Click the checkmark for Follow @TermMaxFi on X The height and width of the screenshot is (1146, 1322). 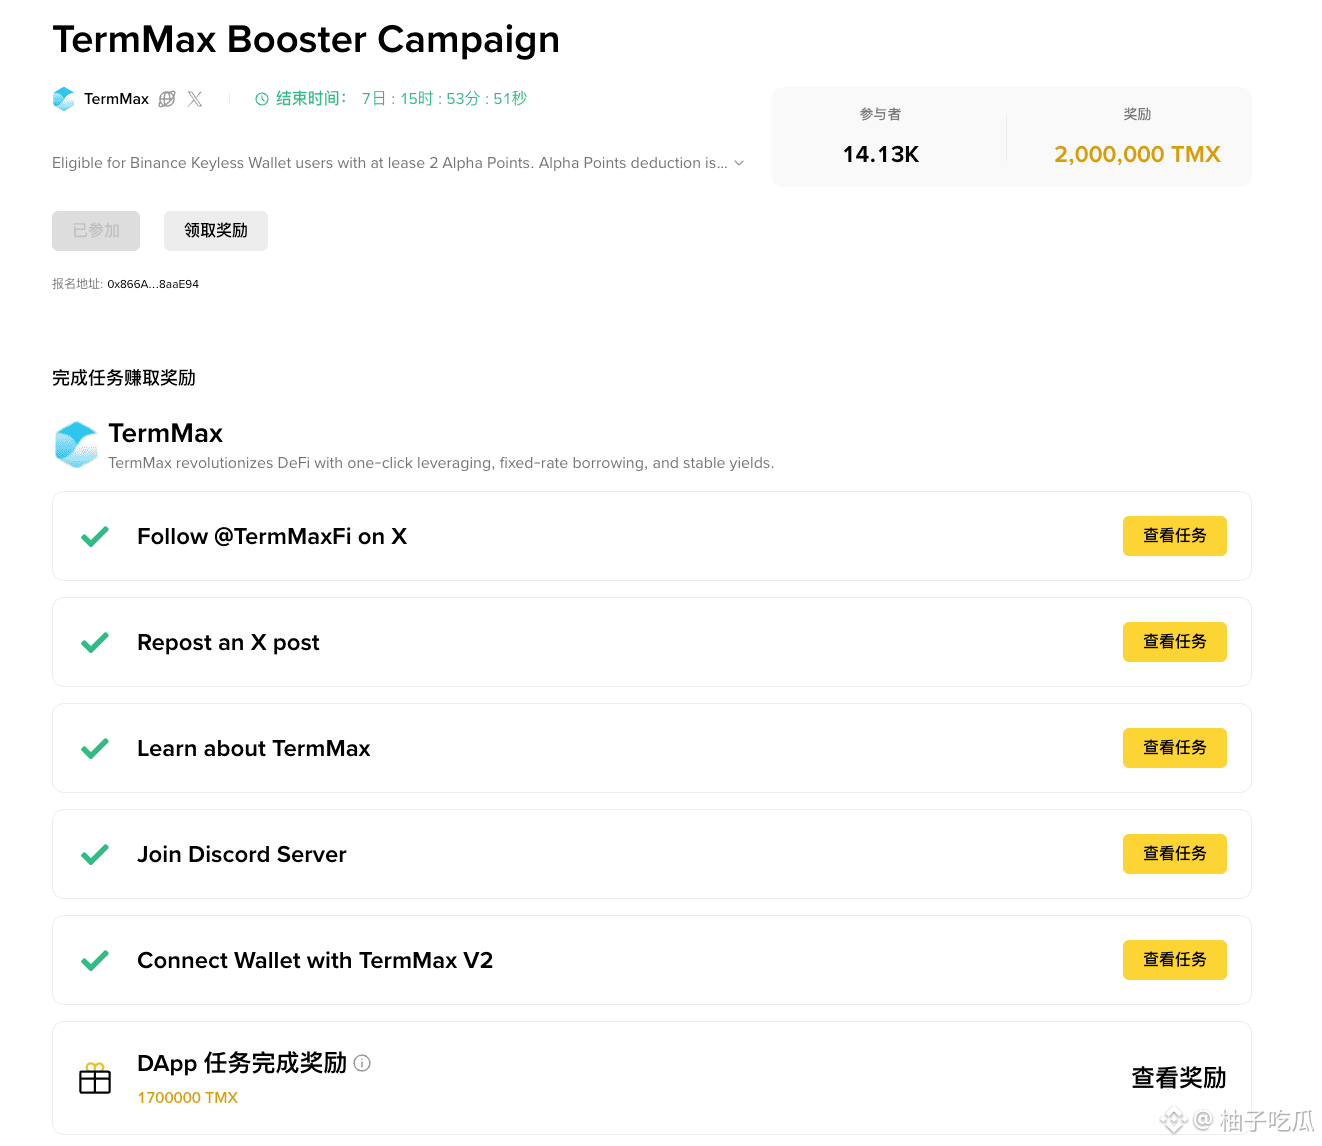(x=95, y=537)
